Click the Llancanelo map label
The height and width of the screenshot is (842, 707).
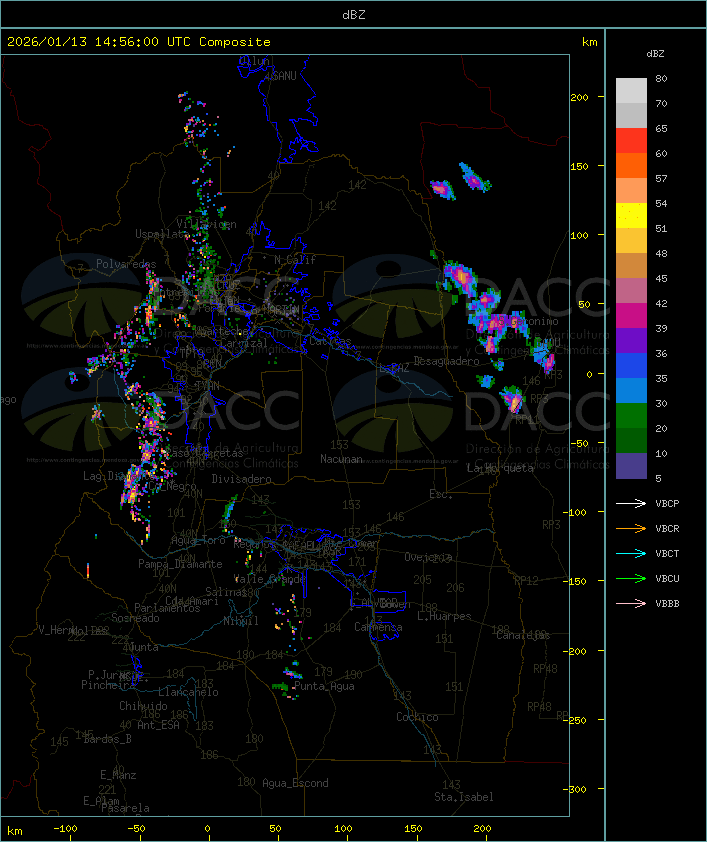tap(188, 692)
